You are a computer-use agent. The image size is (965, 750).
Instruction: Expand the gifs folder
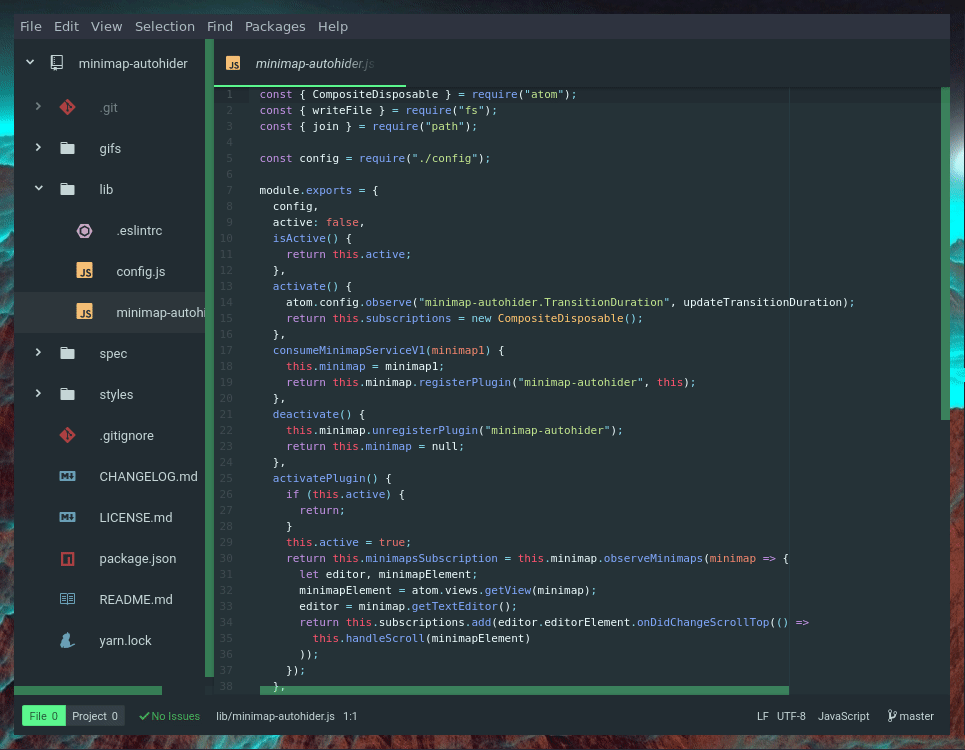(38, 148)
